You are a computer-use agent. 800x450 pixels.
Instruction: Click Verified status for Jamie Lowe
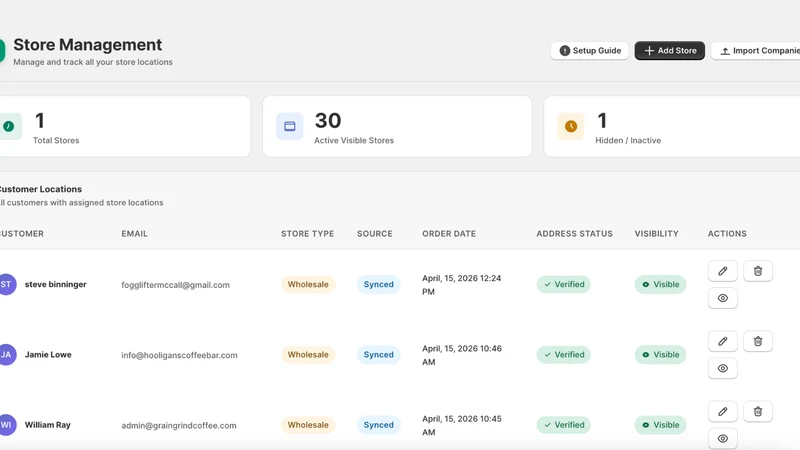563,355
